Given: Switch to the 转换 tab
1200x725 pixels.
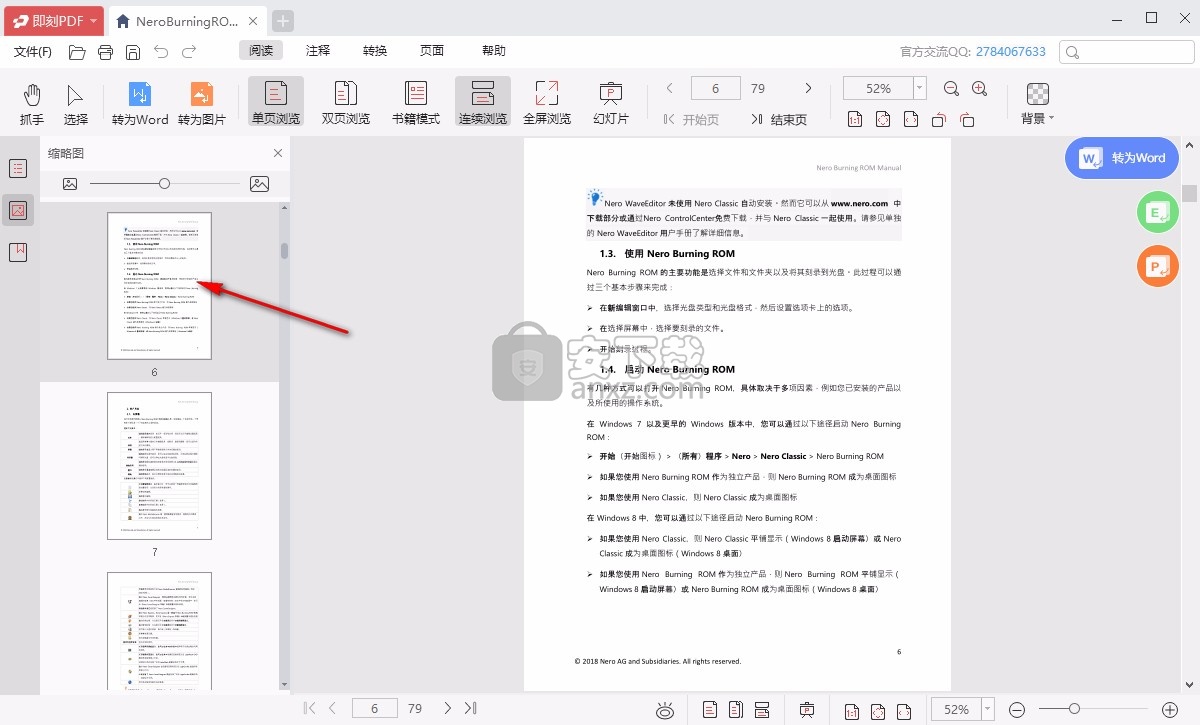Looking at the screenshot, I should (375, 51).
